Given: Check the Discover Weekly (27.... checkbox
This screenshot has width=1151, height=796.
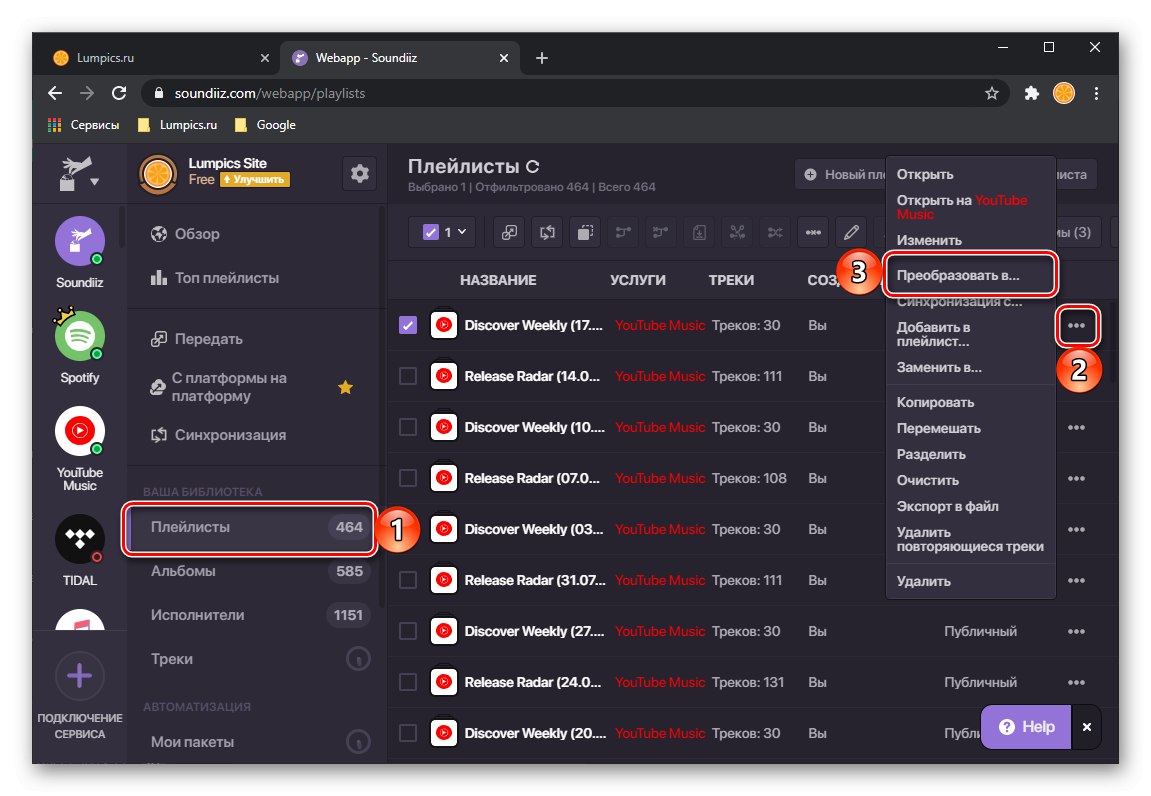Looking at the screenshot, I should (408, 632).
